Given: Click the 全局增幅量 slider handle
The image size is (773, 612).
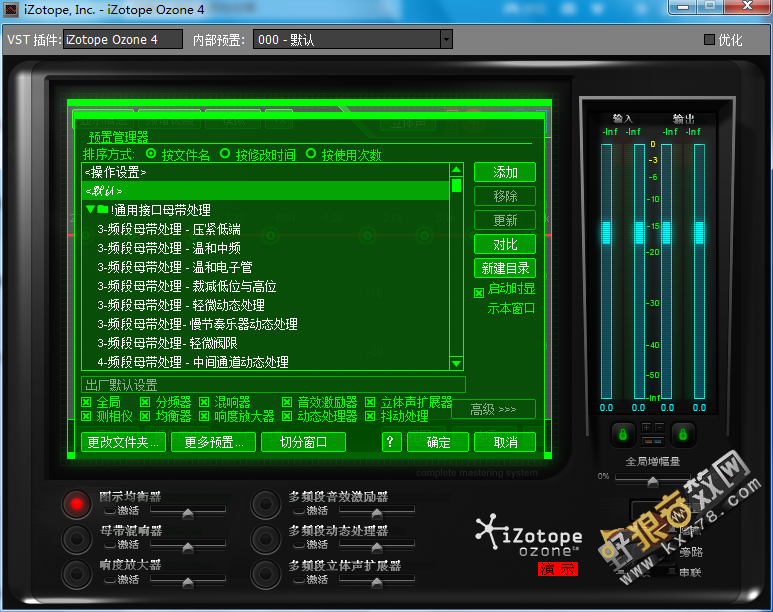Looking at the screenshot, I should (653, 481).
